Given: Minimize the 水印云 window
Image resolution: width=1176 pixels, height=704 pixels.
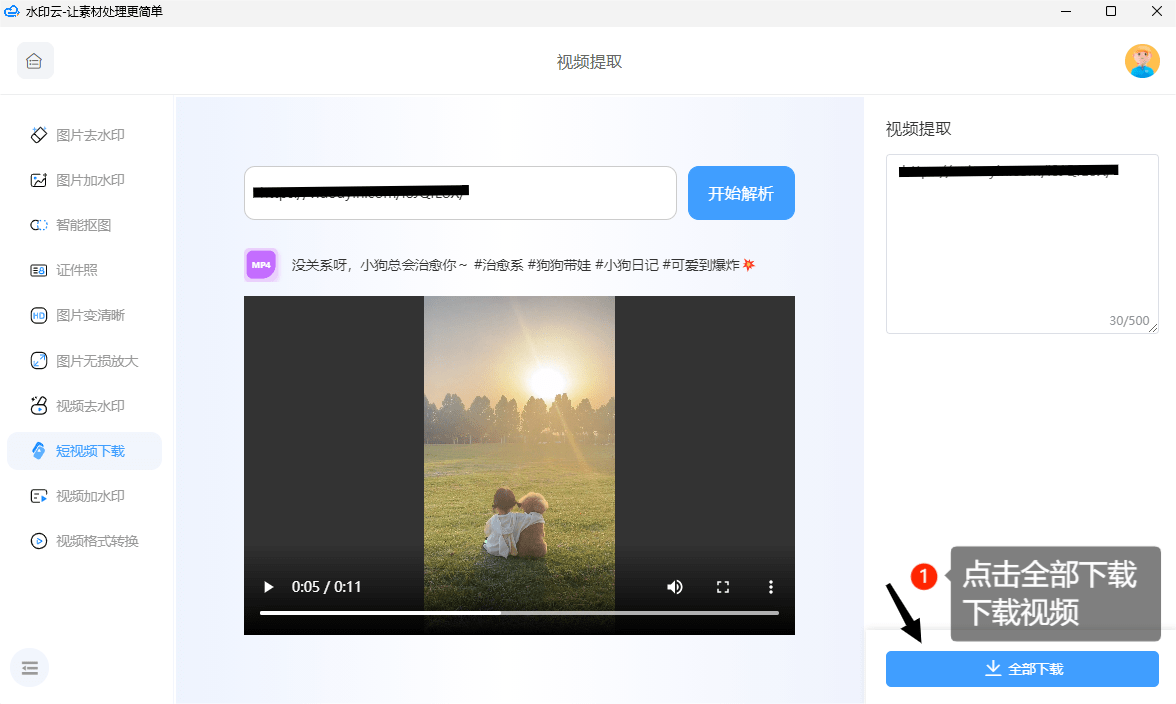Looking at the screenshot, I should click(1066, 11).
